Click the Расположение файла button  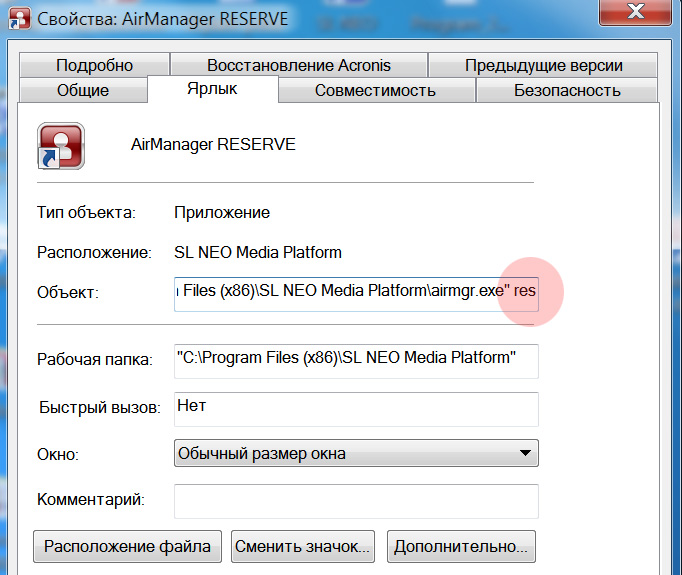click(127, 546)
